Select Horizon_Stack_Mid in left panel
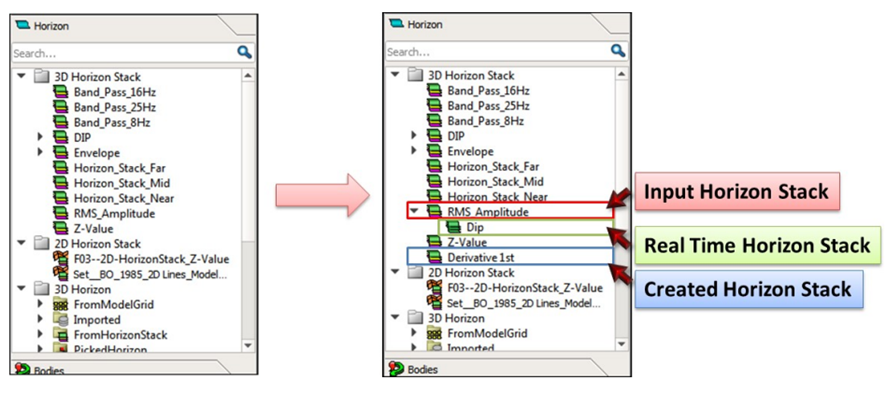Image resolution: width=886 pixels, height=394 pixels. [121, 183]
